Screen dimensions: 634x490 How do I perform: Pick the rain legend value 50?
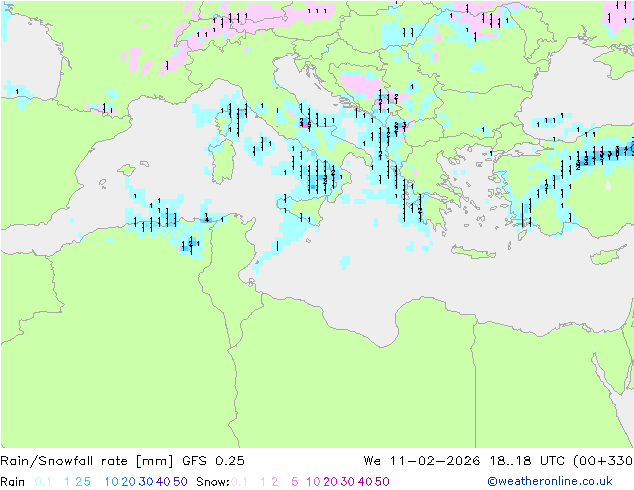click(180, 482)
